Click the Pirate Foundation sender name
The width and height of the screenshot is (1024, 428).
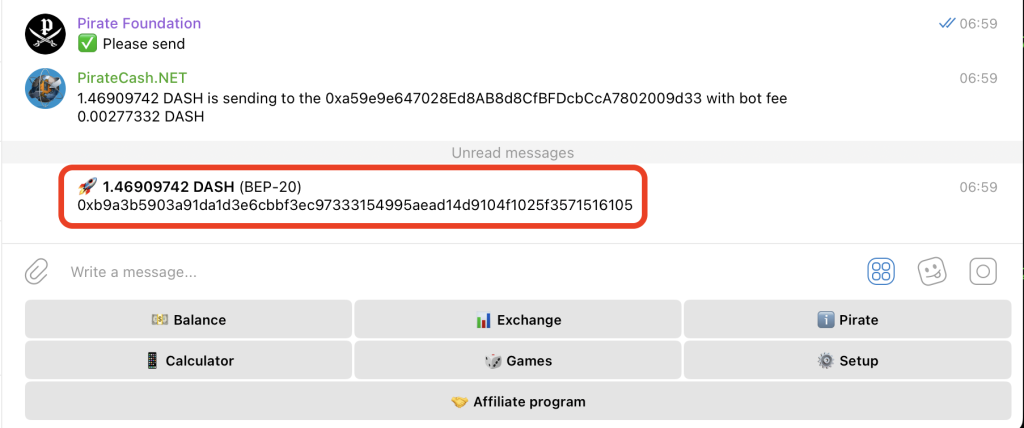coord(139,24)
